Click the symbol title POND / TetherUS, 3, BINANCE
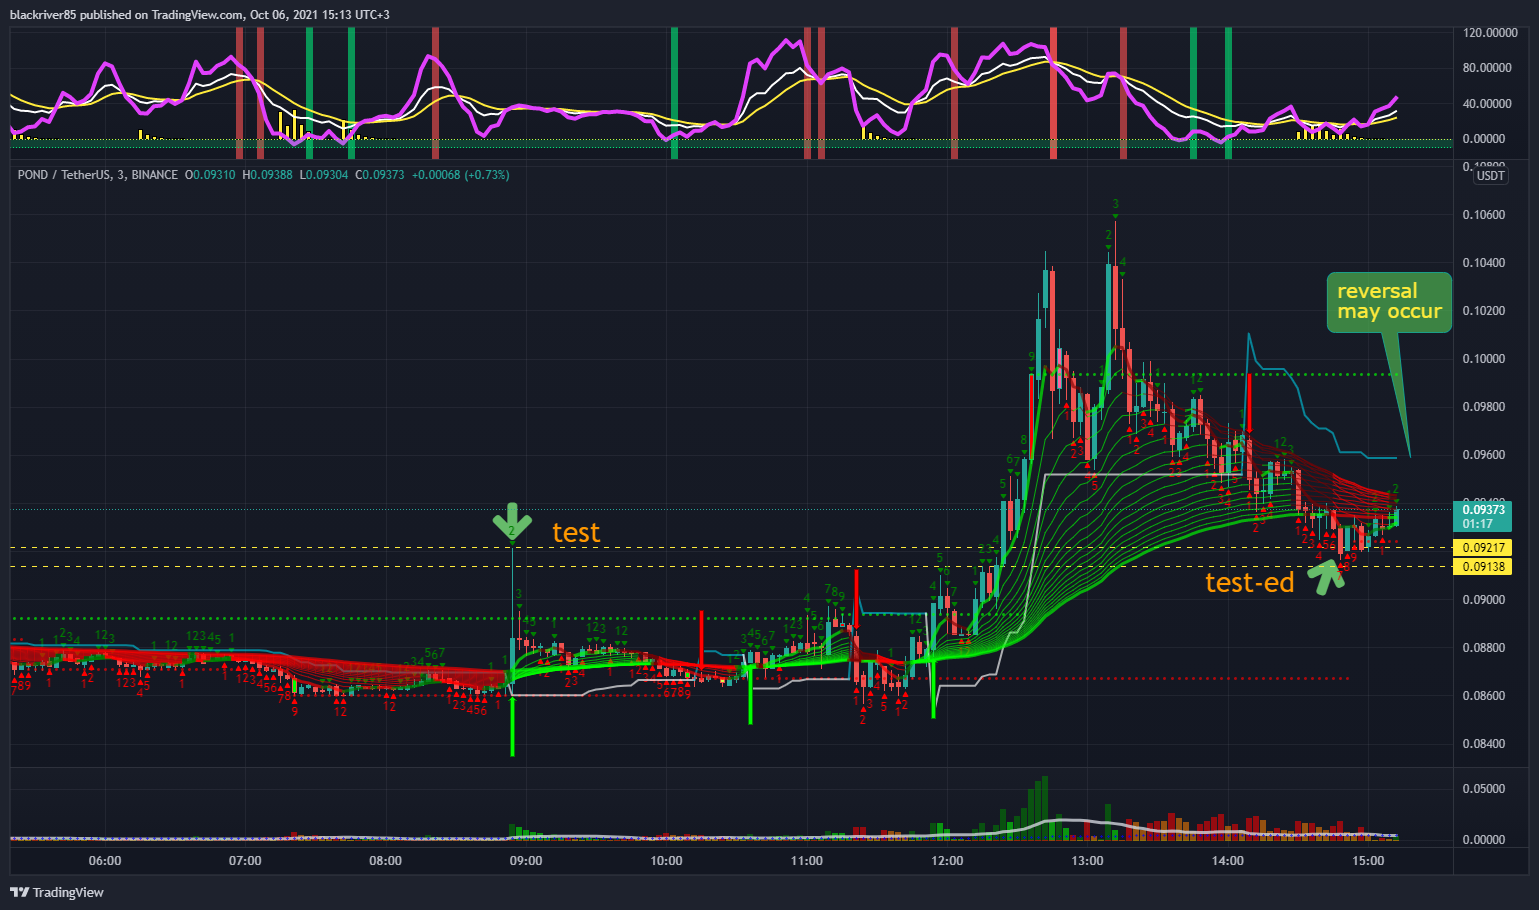Screen dimensions: 1539x910 98,175
